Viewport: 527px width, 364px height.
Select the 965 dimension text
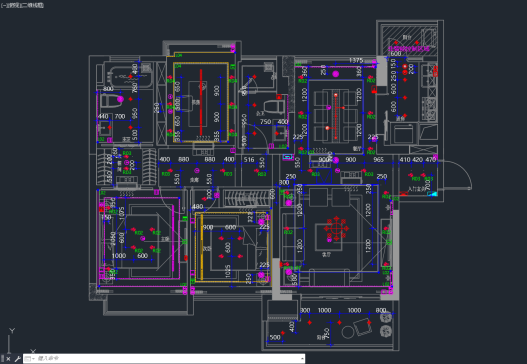coord(378,159)
